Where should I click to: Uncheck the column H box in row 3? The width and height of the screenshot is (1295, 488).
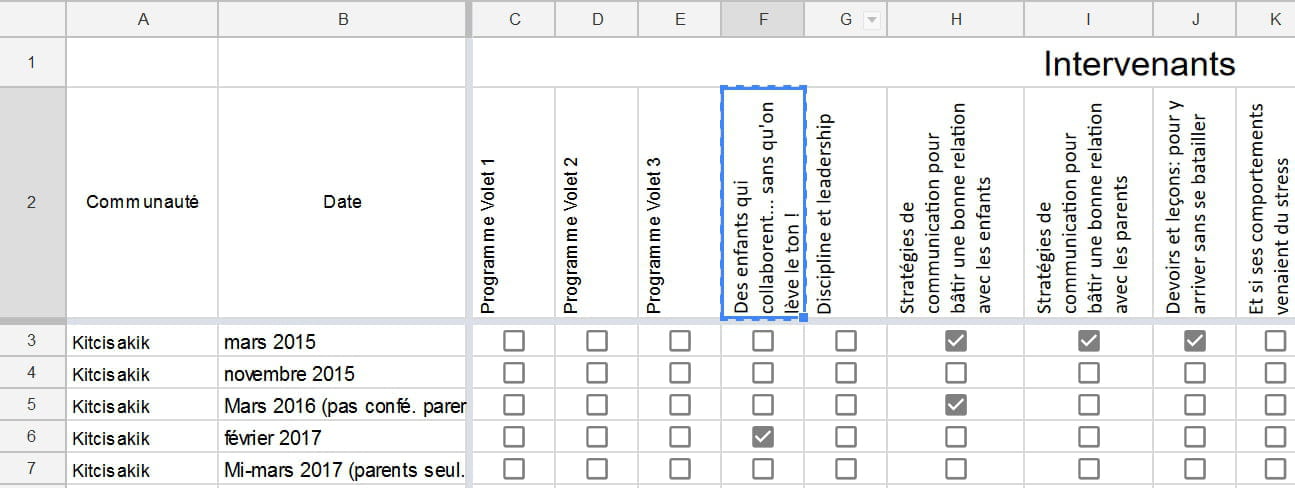(956, 341)
